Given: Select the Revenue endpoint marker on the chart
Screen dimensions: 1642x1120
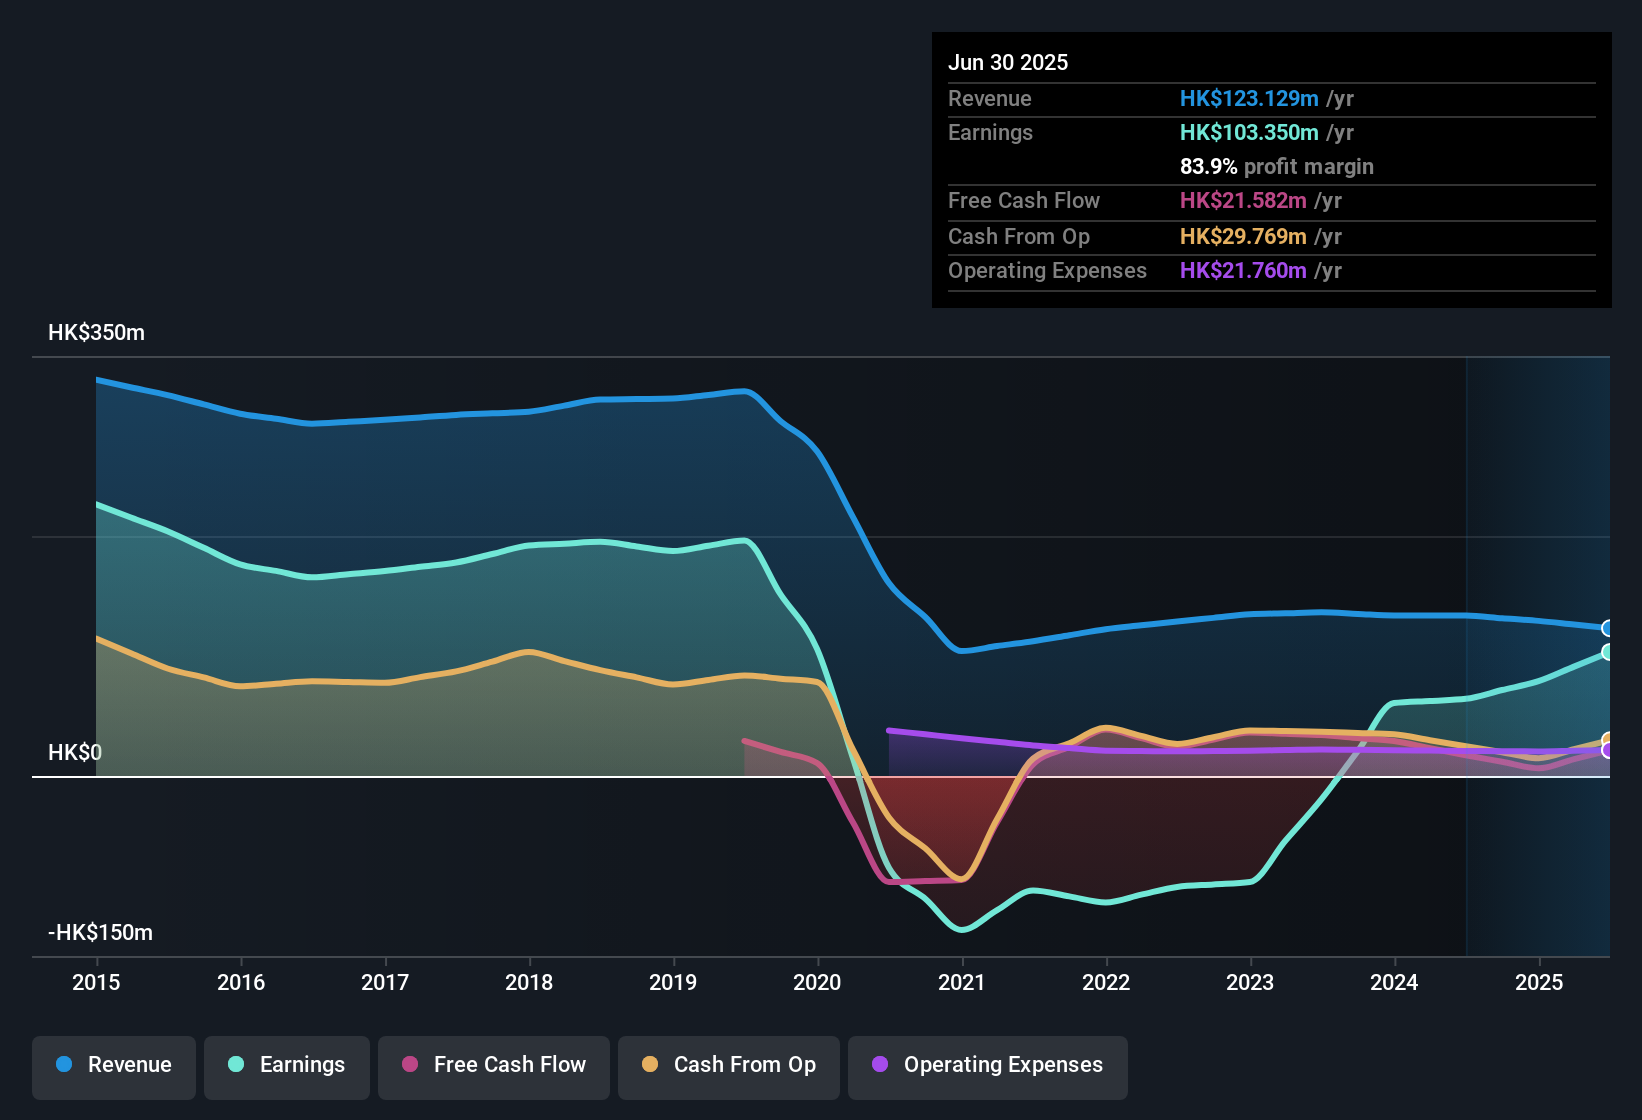Looking at the screenshot, I should (1609, 628).
